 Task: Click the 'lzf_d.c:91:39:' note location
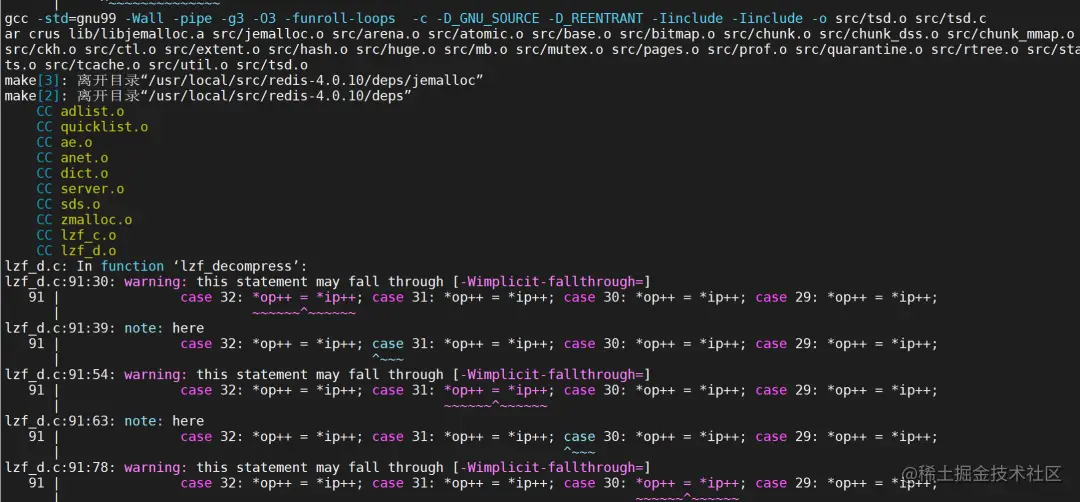(60, 328)
